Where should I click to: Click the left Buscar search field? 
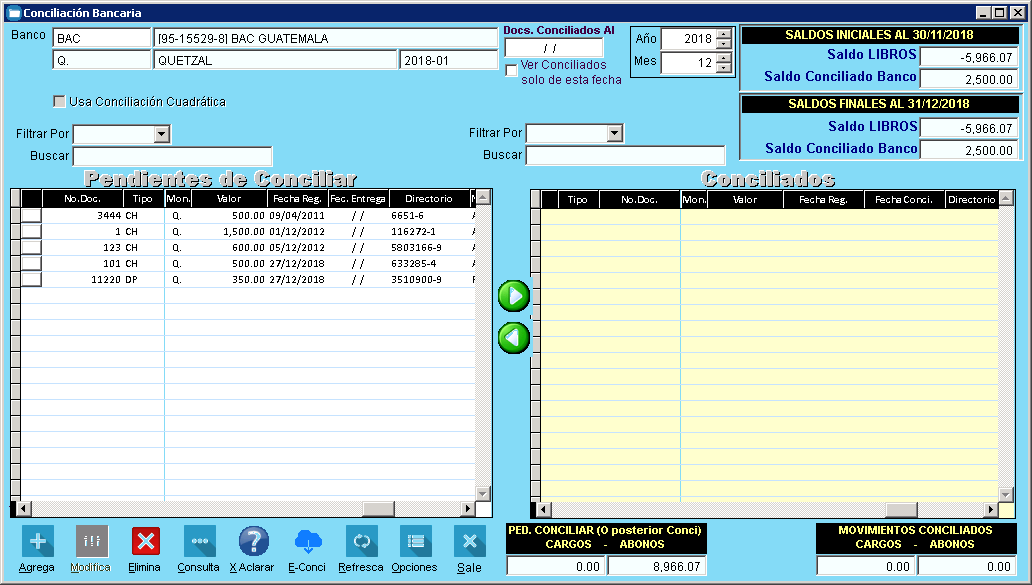point(172,156)
